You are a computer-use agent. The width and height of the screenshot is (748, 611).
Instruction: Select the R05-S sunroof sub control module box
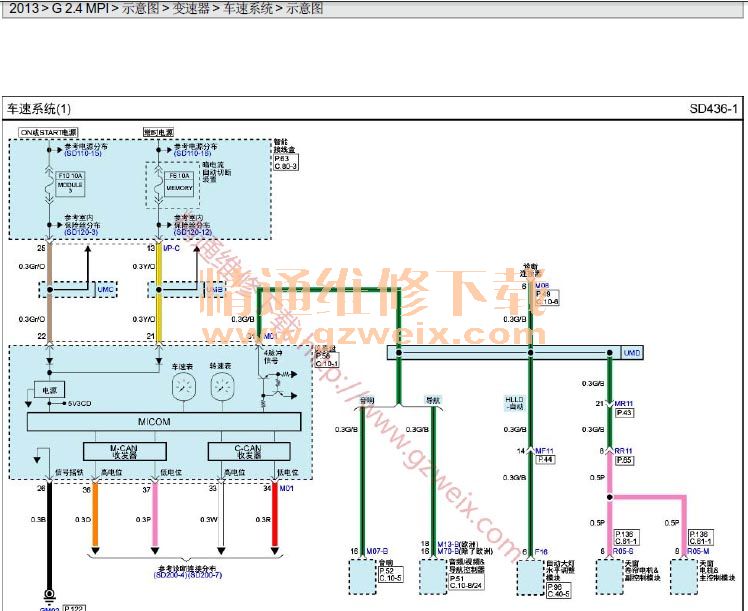[610, 577]
